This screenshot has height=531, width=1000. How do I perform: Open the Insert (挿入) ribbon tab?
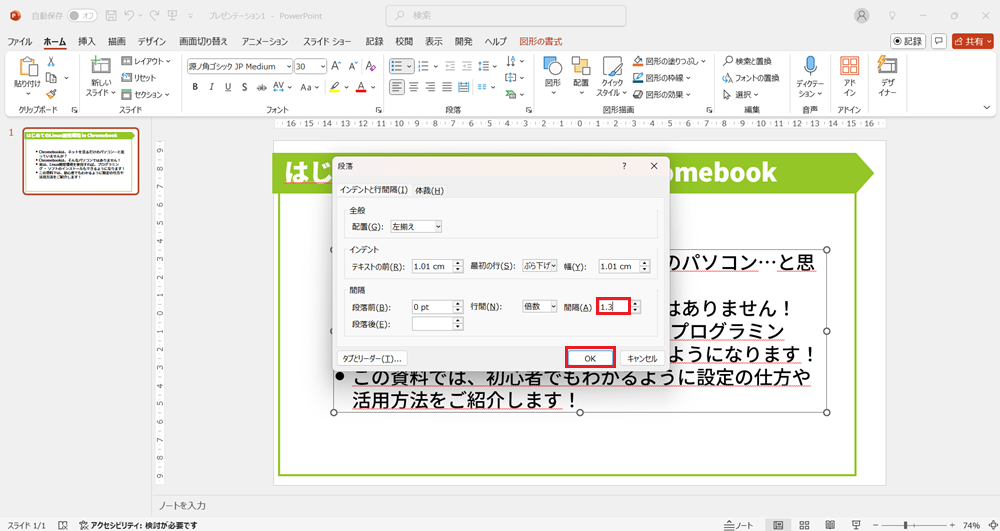click(x=87, y=41)
